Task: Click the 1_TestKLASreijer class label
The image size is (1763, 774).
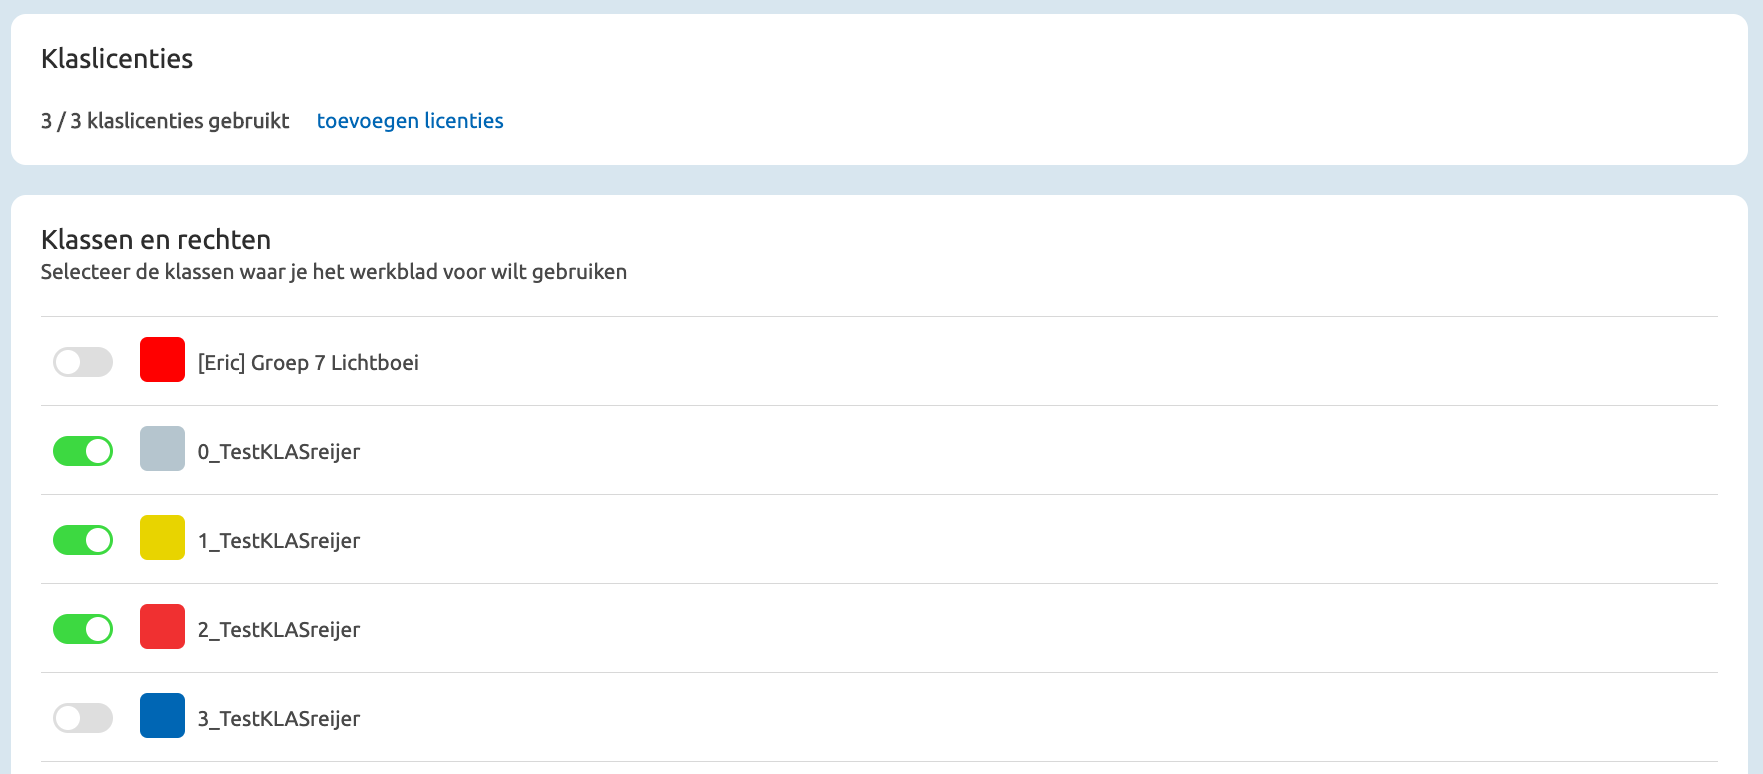Action: tap(279, 541)
